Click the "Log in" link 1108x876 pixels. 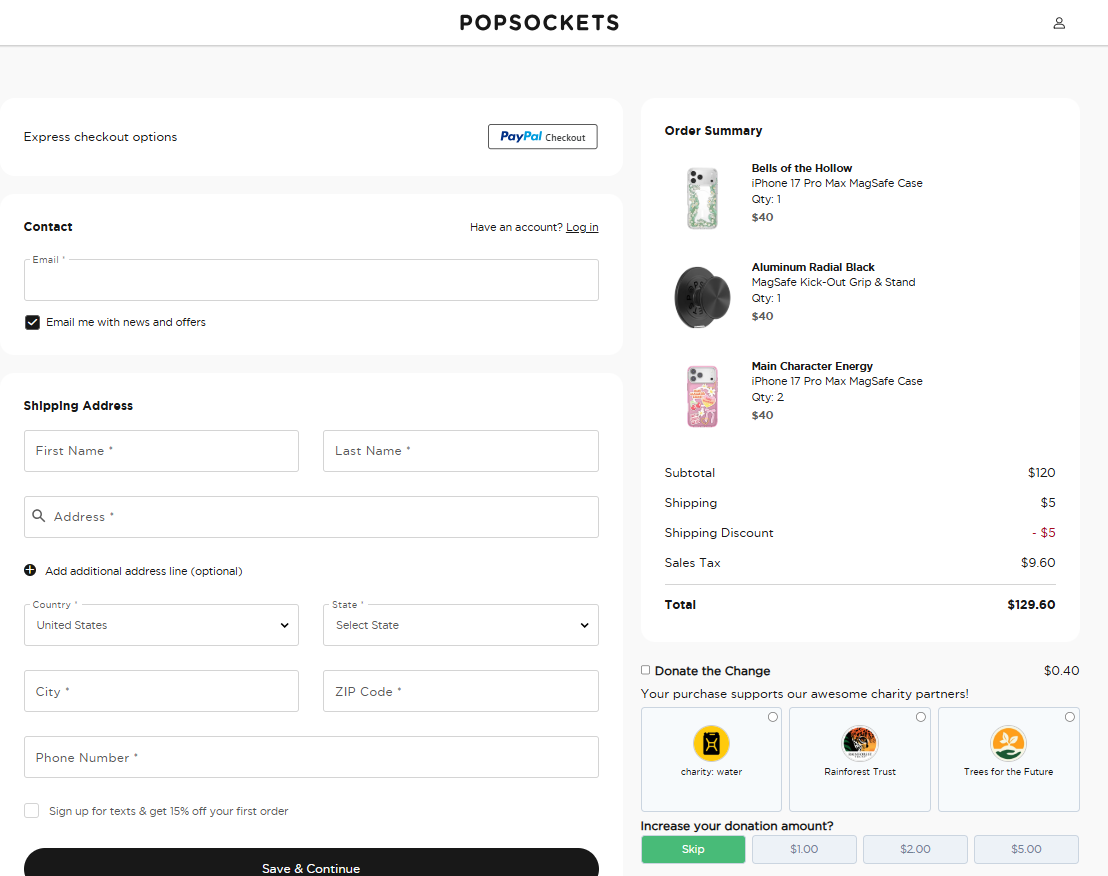[582, 227]
